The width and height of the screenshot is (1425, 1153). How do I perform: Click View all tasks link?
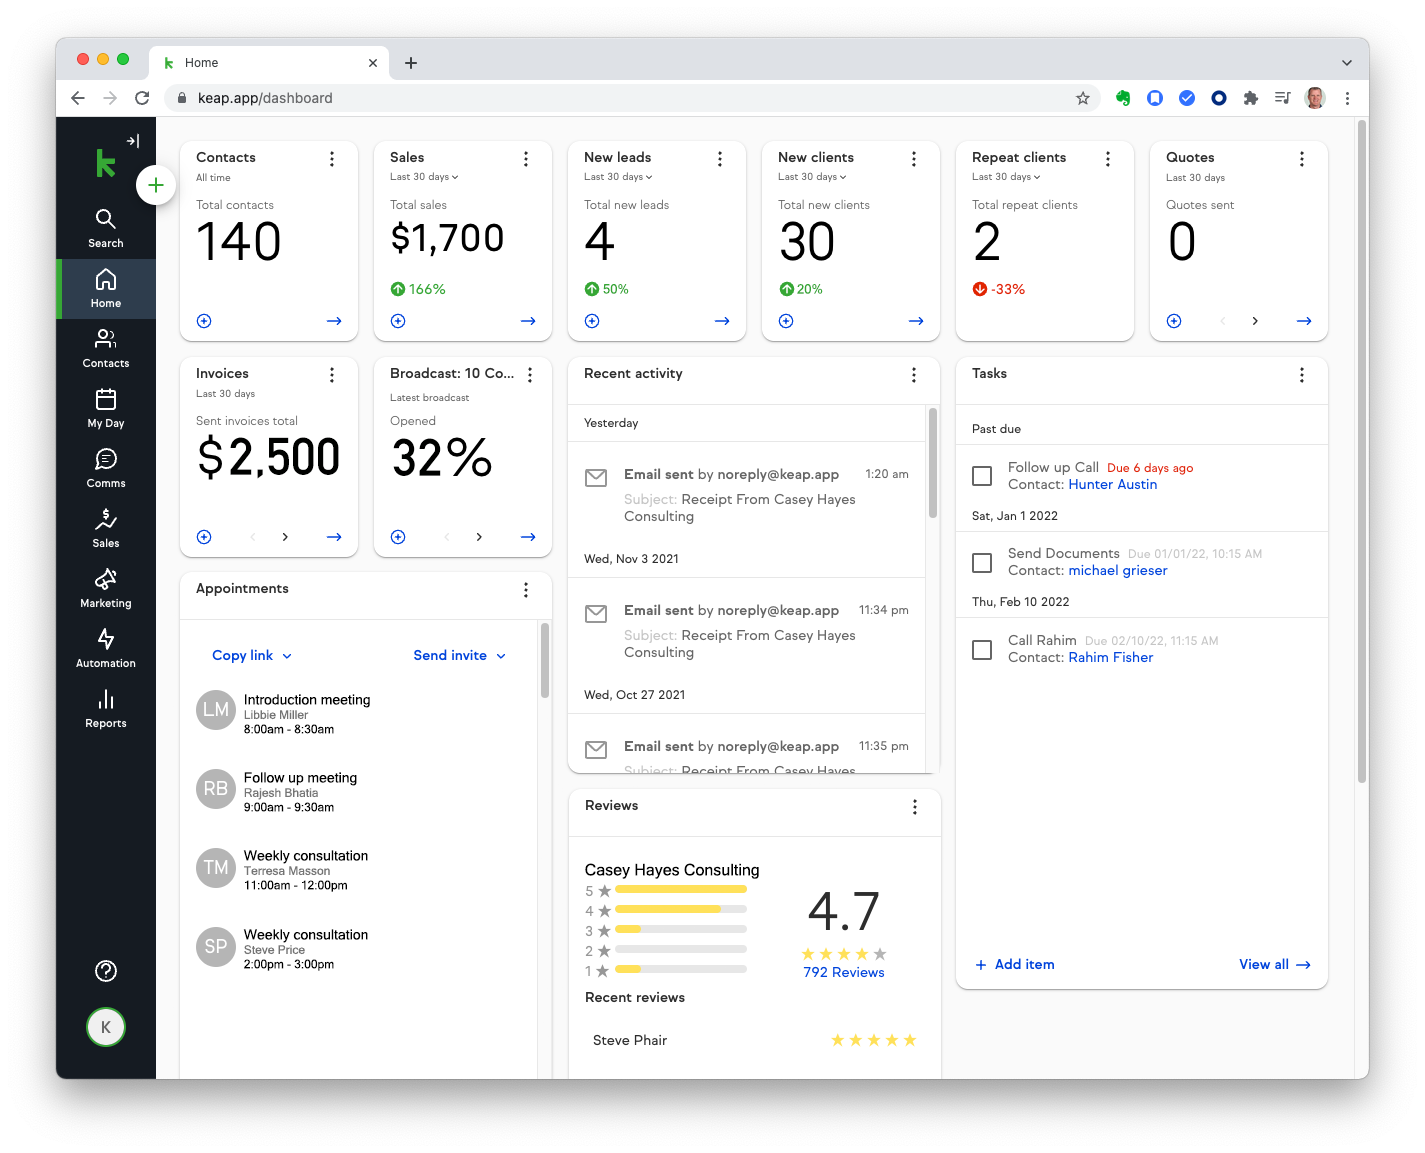[x=1275, y=965]
